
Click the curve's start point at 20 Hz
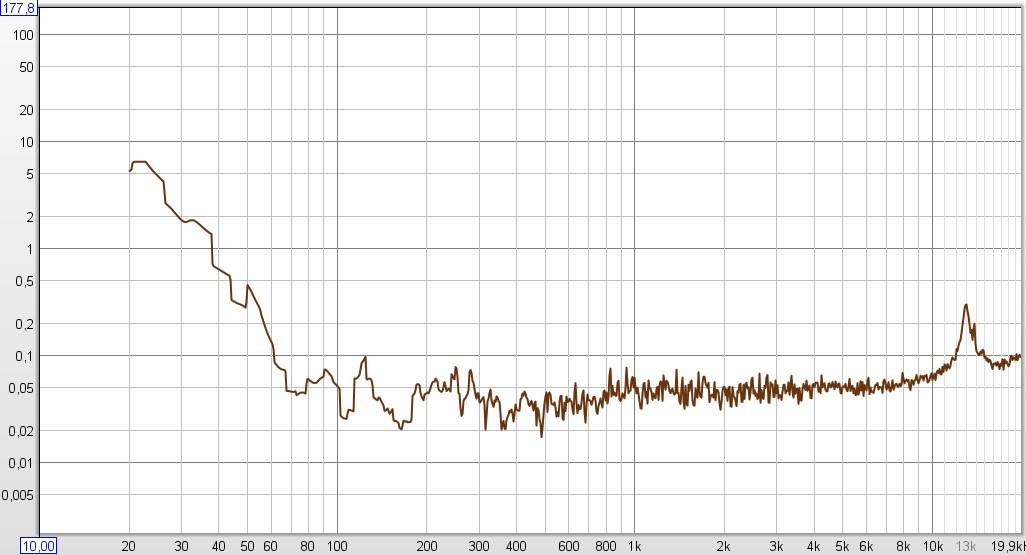click(130, 171)
